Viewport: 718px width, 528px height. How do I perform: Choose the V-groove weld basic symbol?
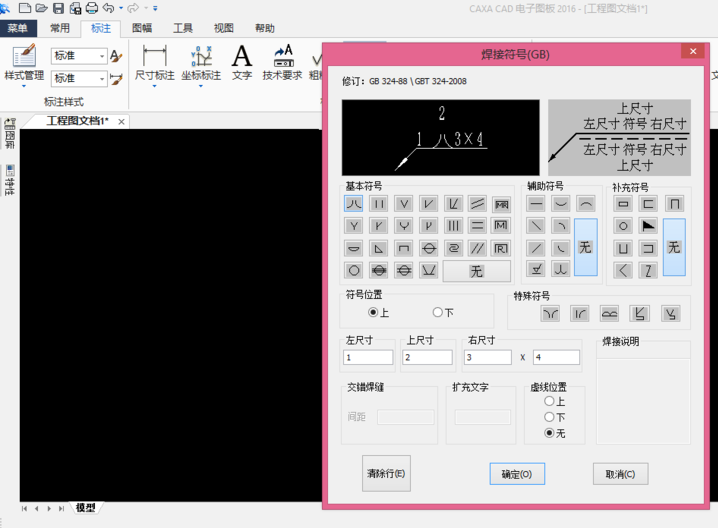coord(403,203)
